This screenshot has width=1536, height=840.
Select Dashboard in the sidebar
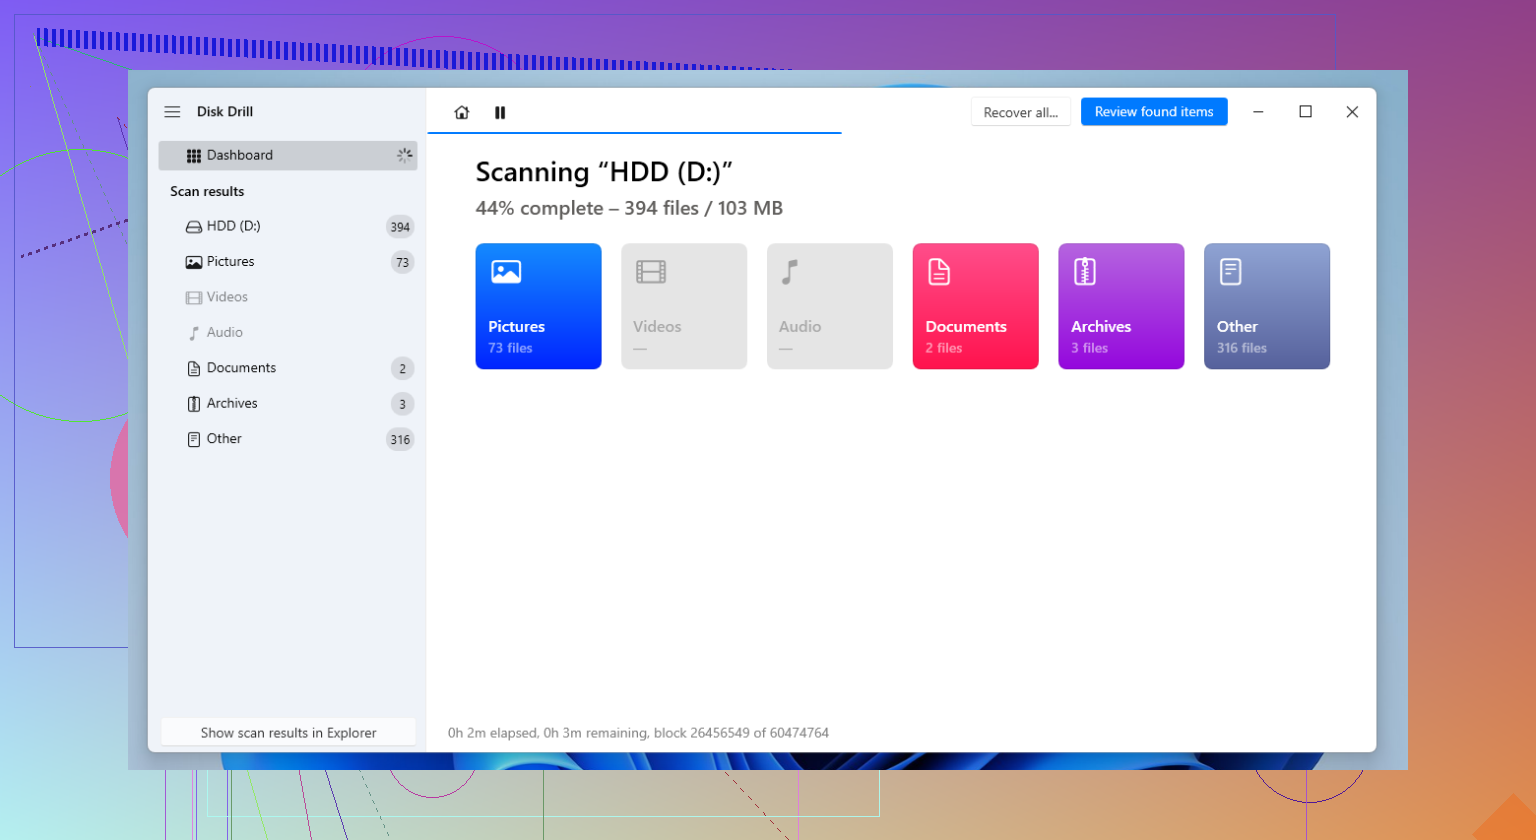(x=288, y=155)
